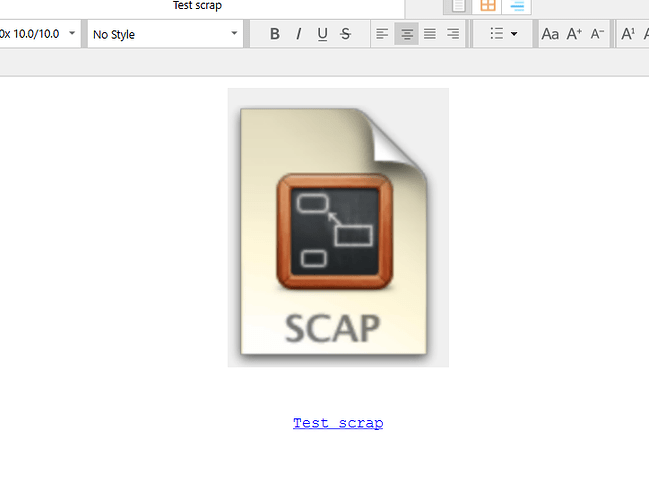Open the list style dropdown
This screenshot has height=500, width=649.
(x=503, y=34)
